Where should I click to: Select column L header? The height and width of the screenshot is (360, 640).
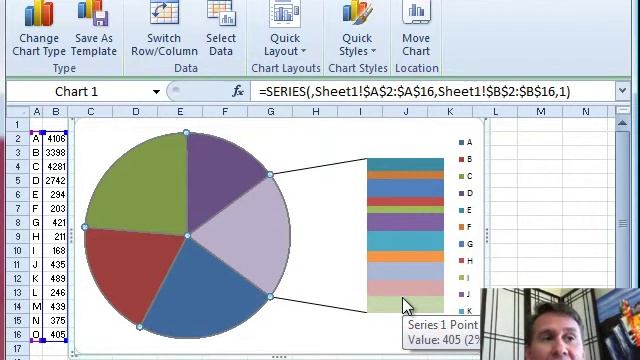[x=495, y=111]
